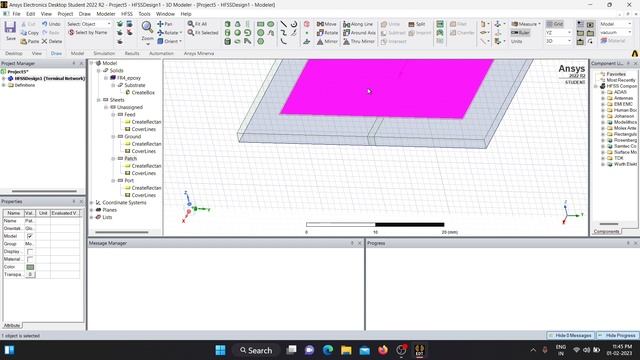Expand the Planes tree node
The height and width of the screenshot is (360, 640).
pyautogui.click(x=91, y=210)
